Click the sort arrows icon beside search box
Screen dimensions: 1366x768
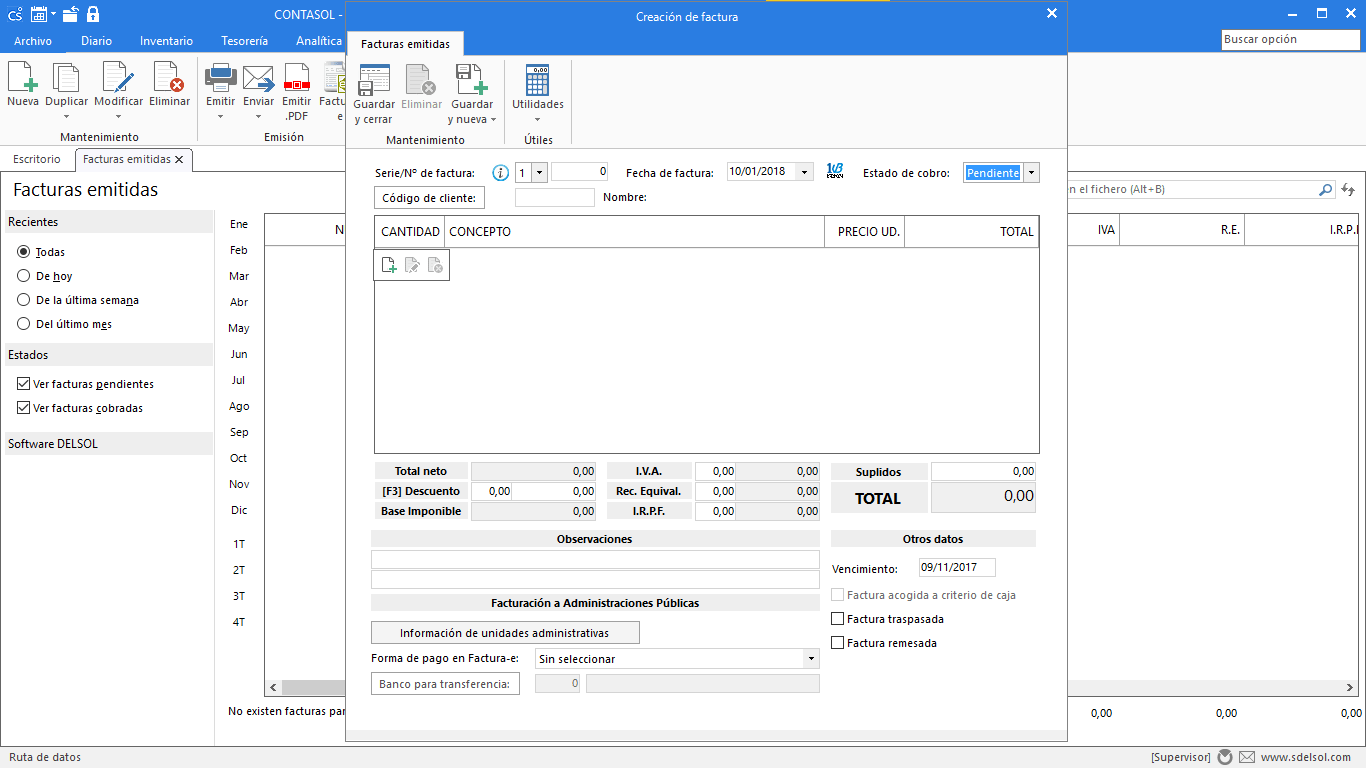point(1348,189)
